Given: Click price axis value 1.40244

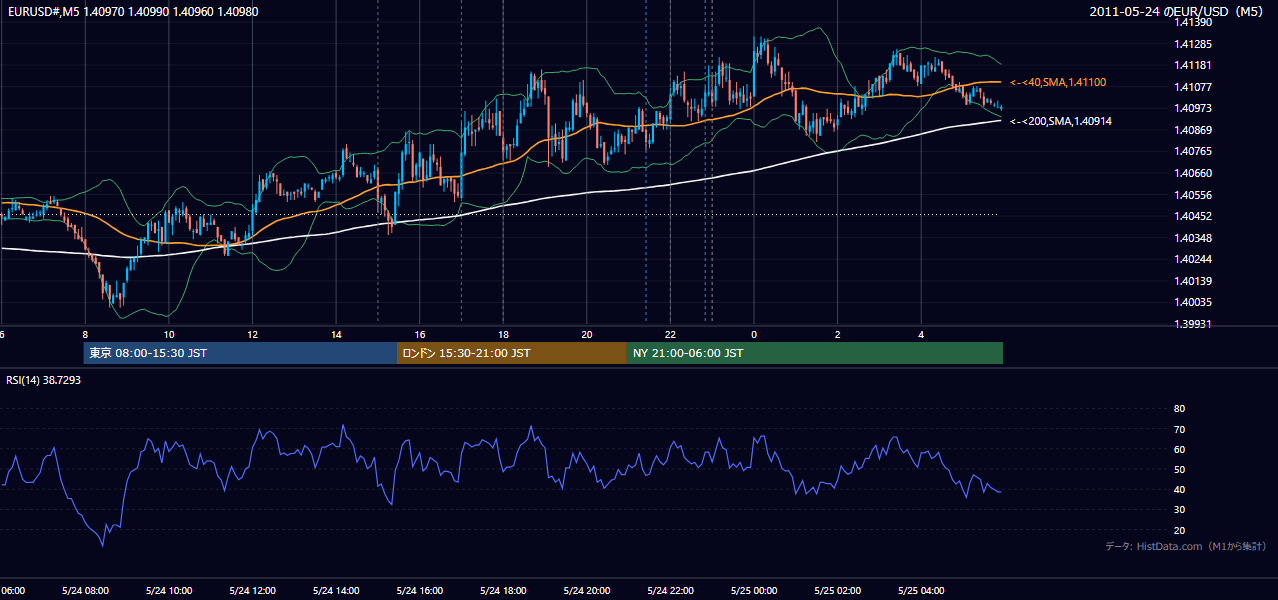Looking at the screenshot, I should coord(1193,259).
